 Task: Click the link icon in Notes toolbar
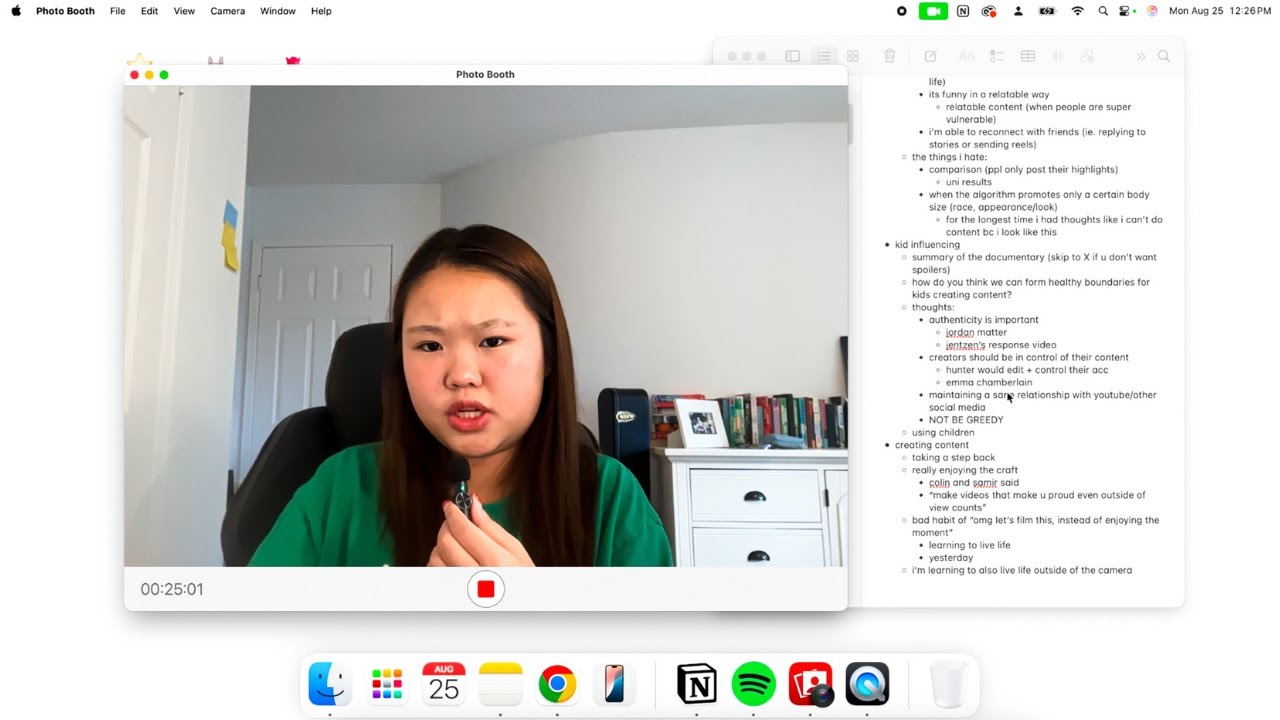click(x=1087, y=57)
